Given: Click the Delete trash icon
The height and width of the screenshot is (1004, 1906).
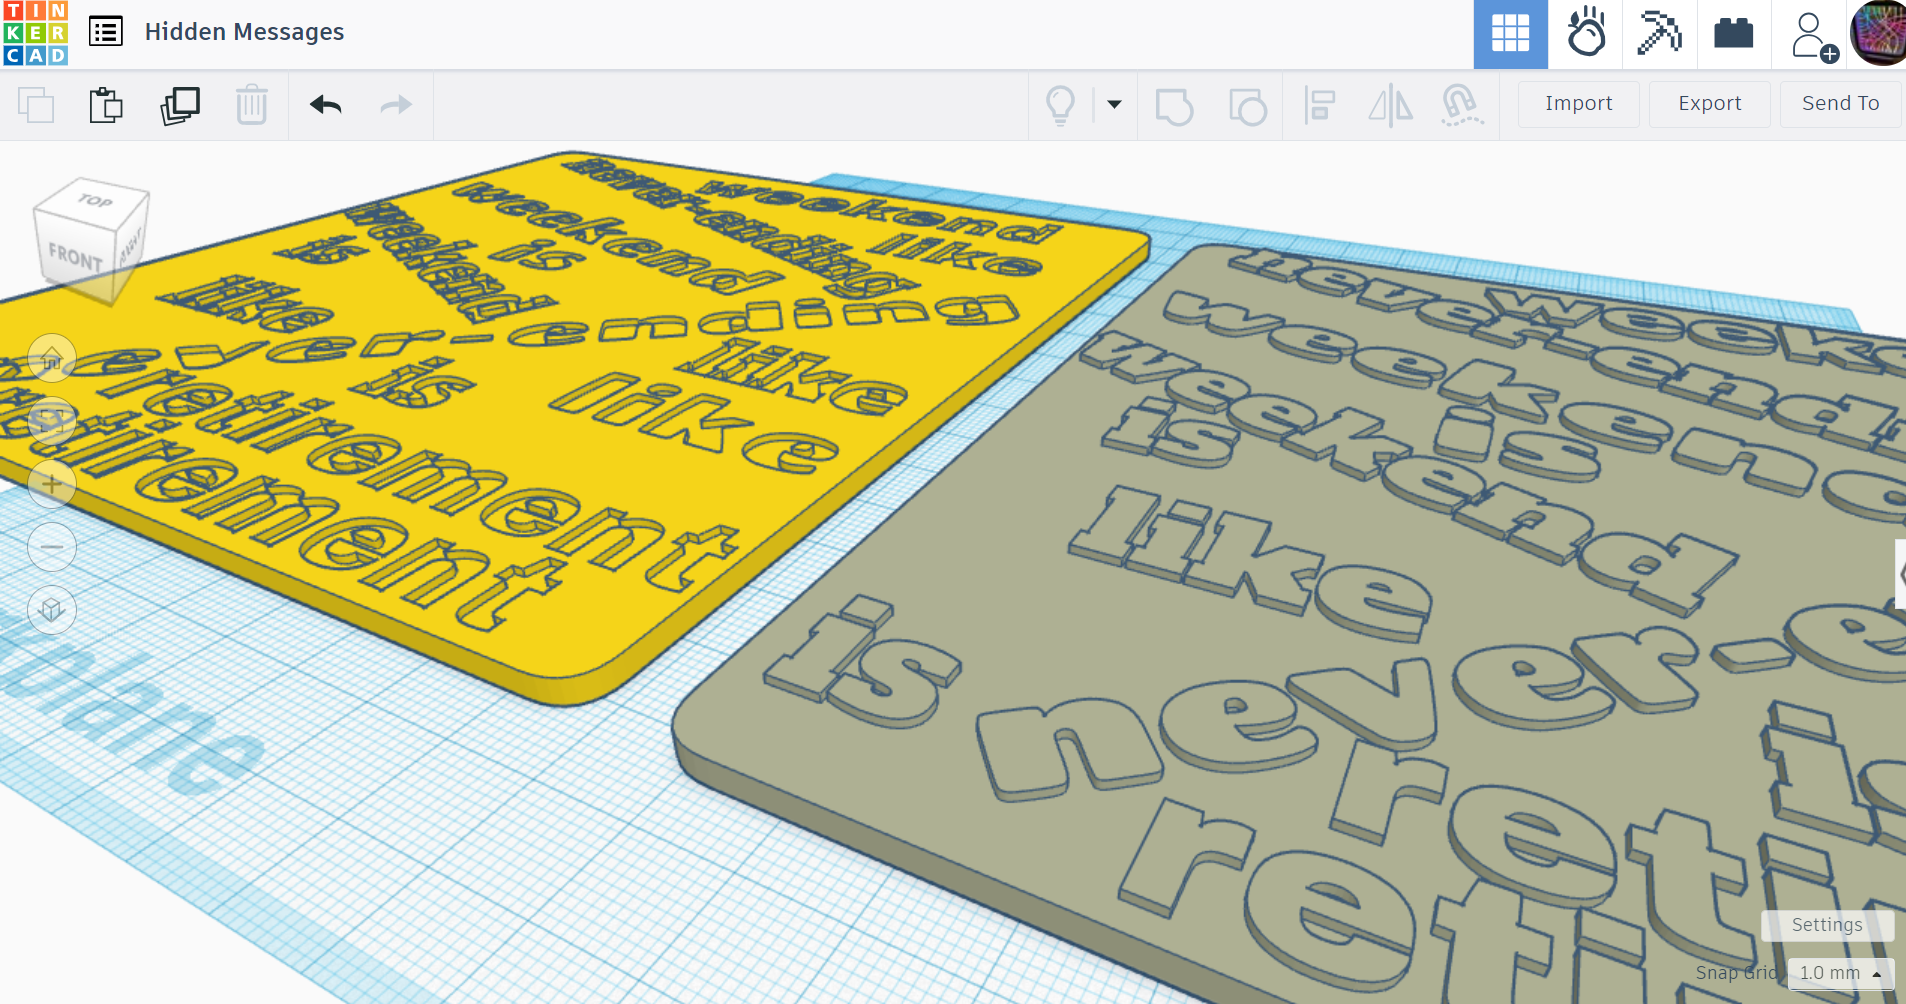Looking at the screenshot, I should pyautogui.click(x=252, y=105).
